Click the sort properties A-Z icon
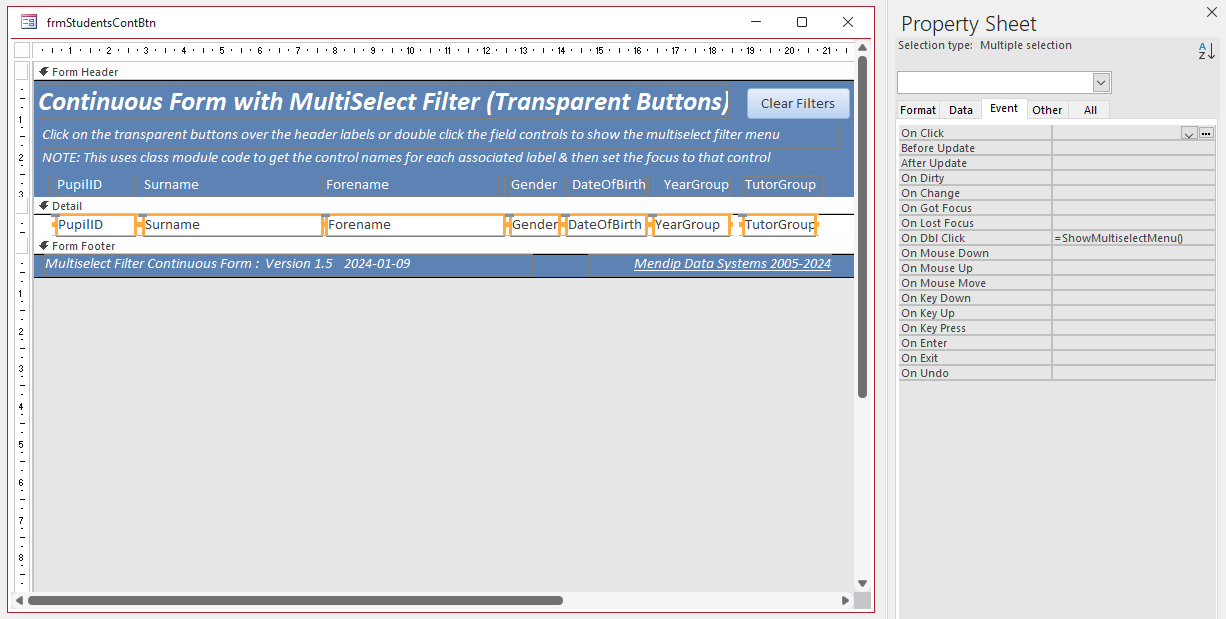Image resolution: width=1226 pixels, height=619 pixels. pos(1206,51)
